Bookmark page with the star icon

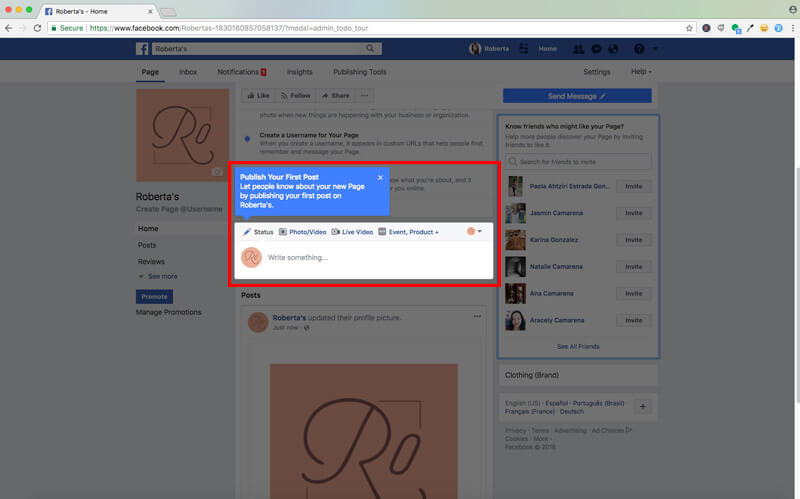[689, 28]
